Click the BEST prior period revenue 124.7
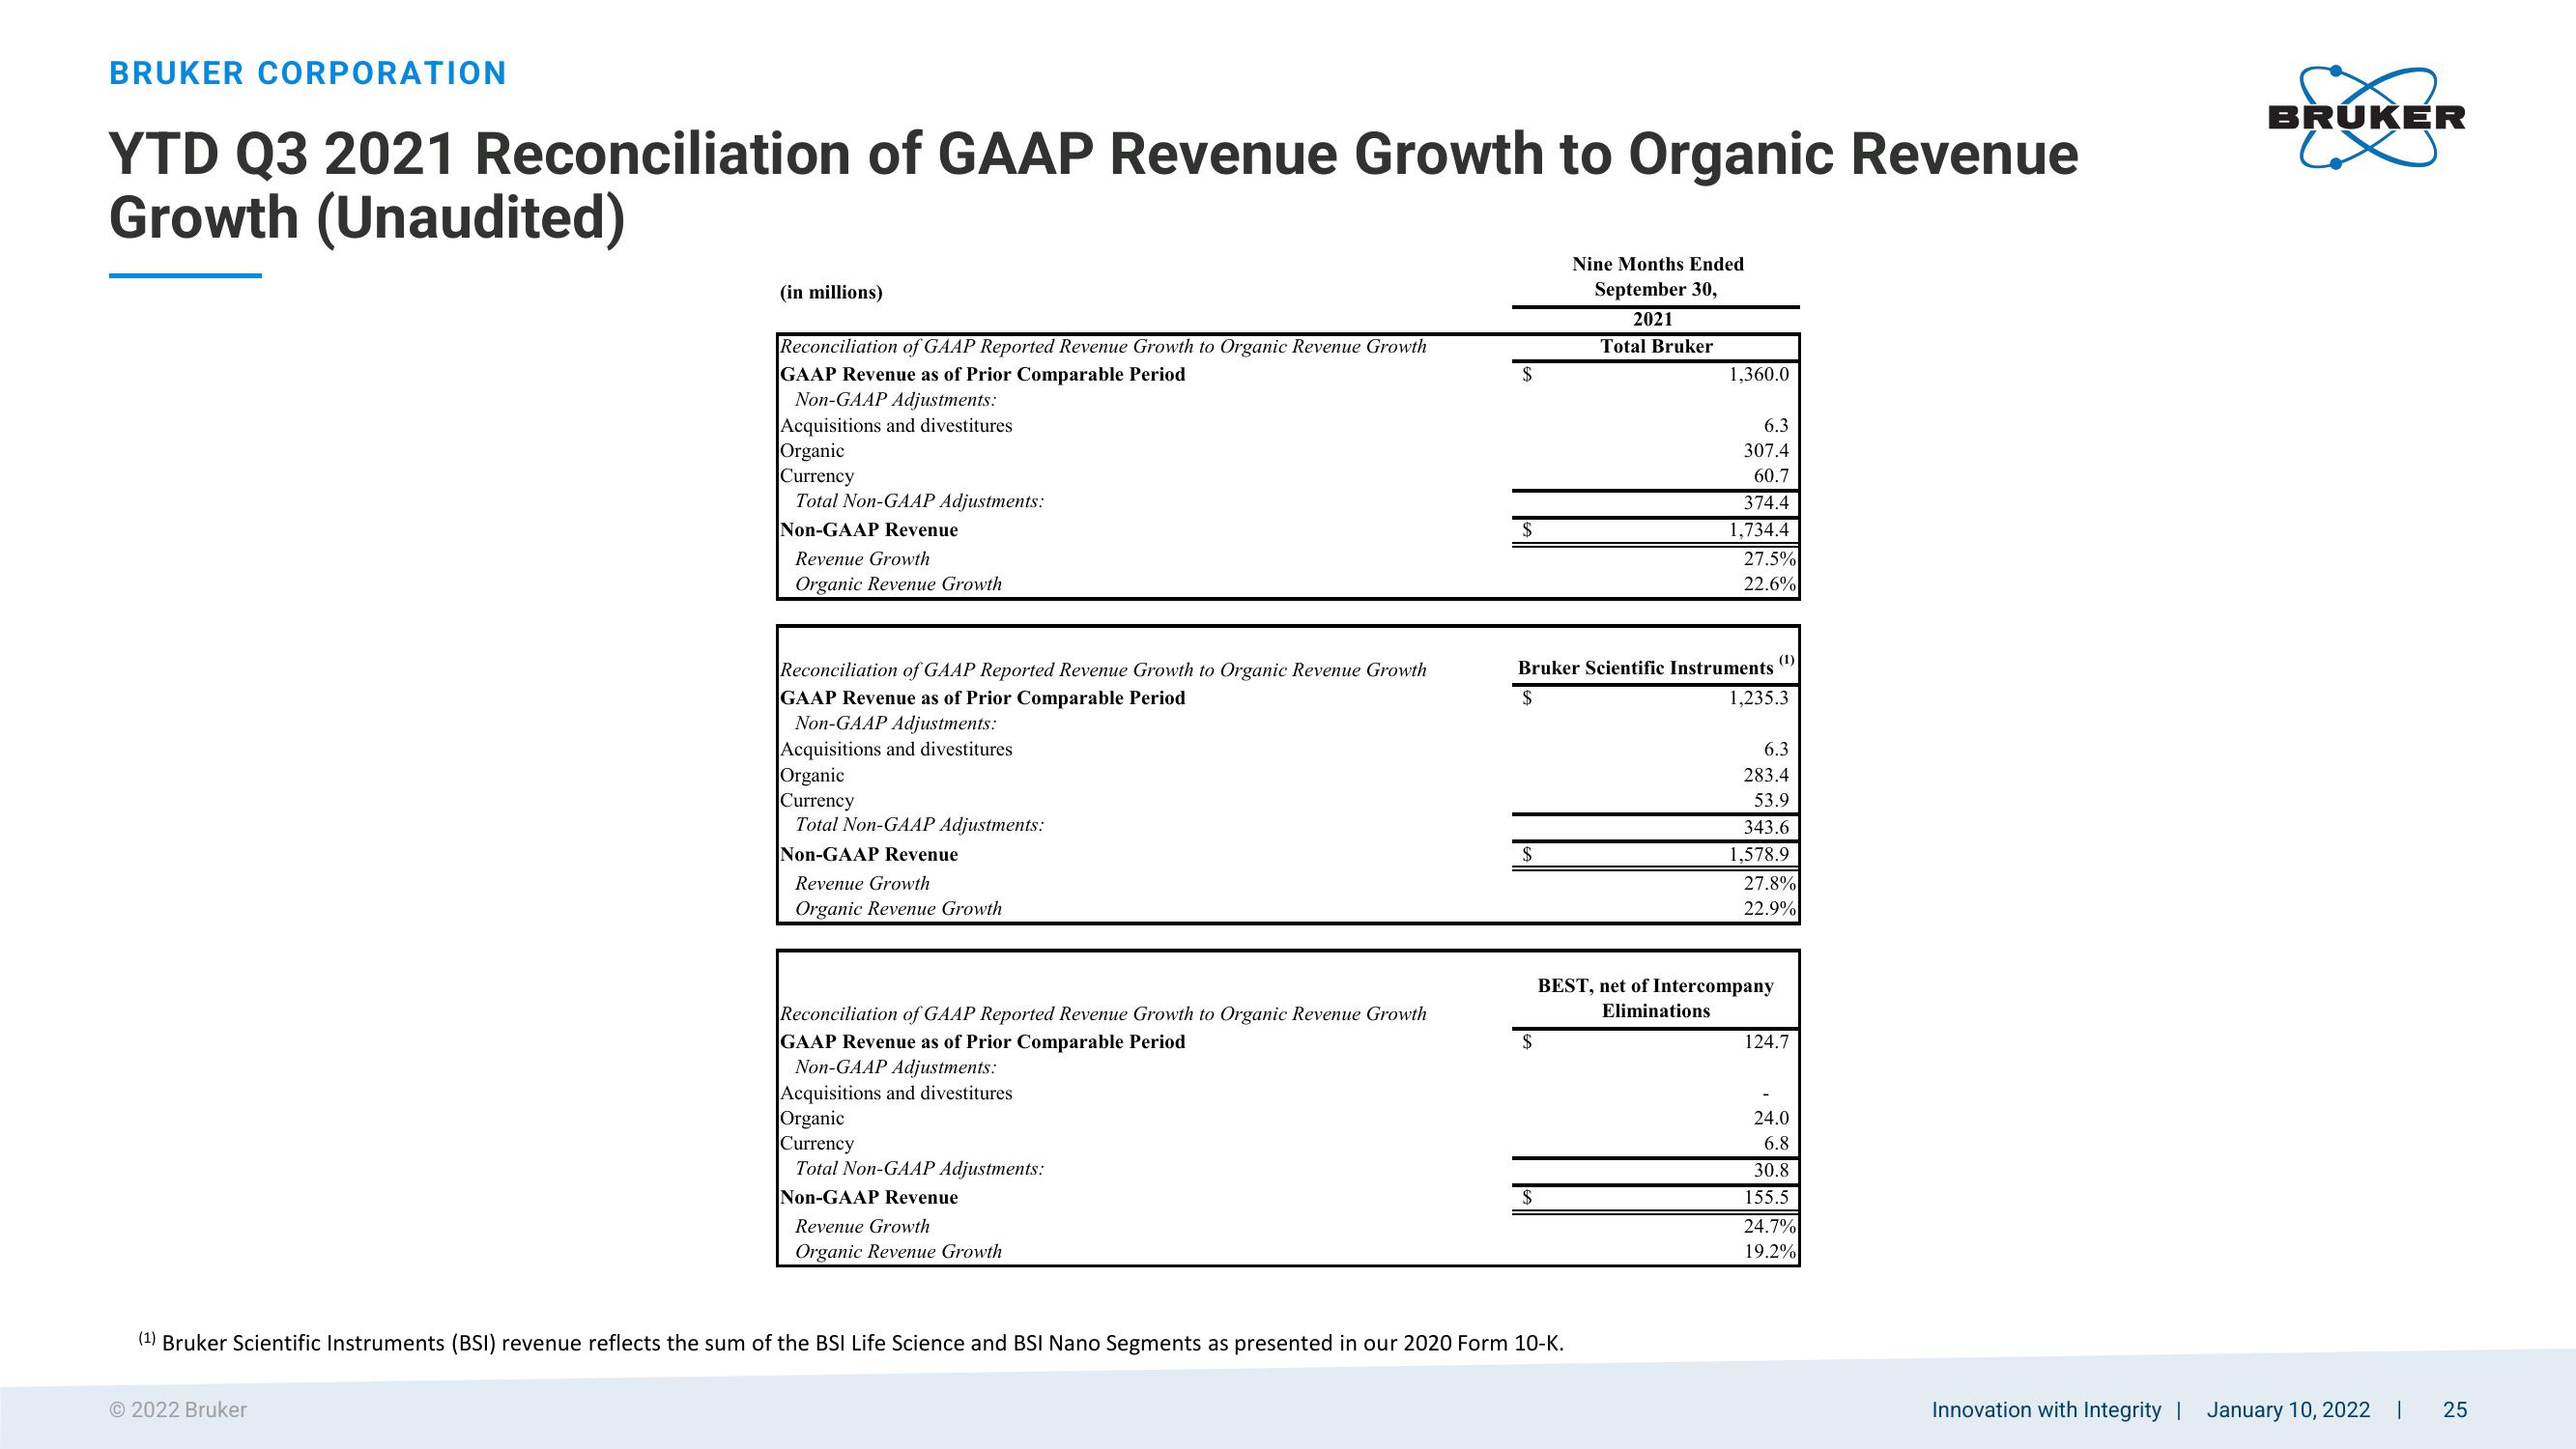Image resolution: width=2576 pixels, height=1449 pixels. point(1766,1042)
